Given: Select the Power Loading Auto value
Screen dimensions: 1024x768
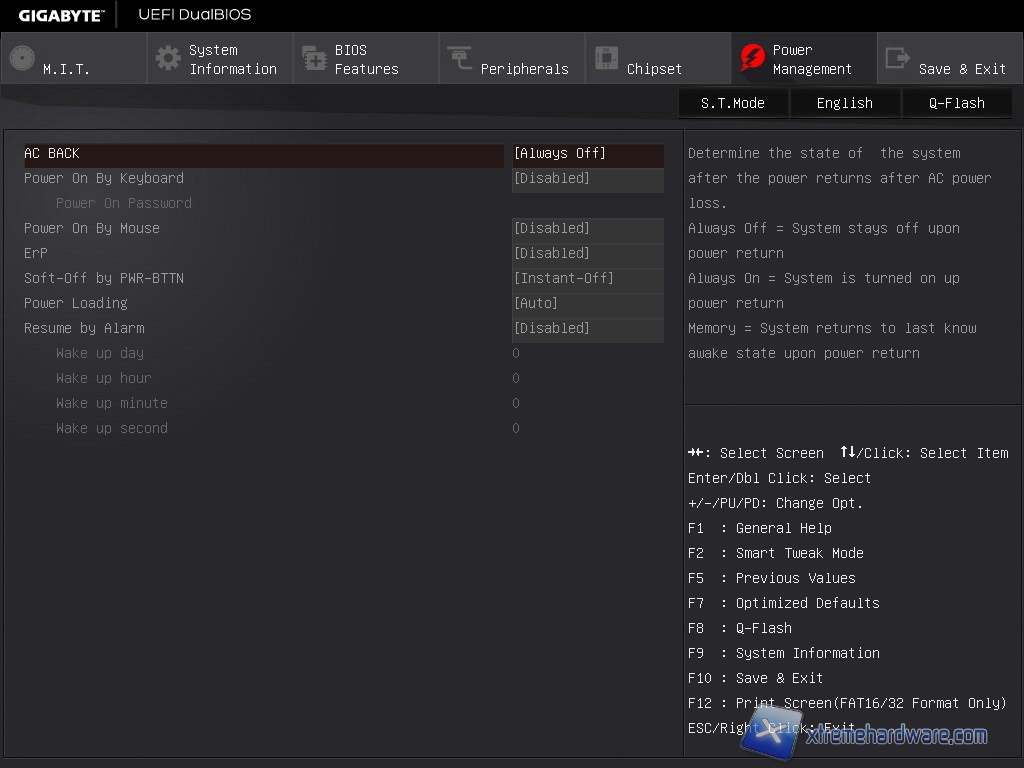Looking at the screenshot, I should pyautogui.click(x=587, y=304).
